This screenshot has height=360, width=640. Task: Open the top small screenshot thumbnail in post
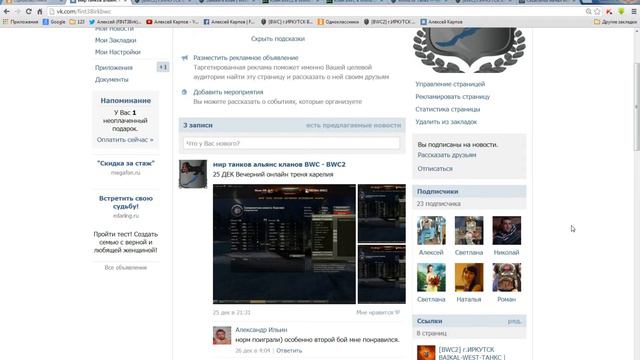382,213
